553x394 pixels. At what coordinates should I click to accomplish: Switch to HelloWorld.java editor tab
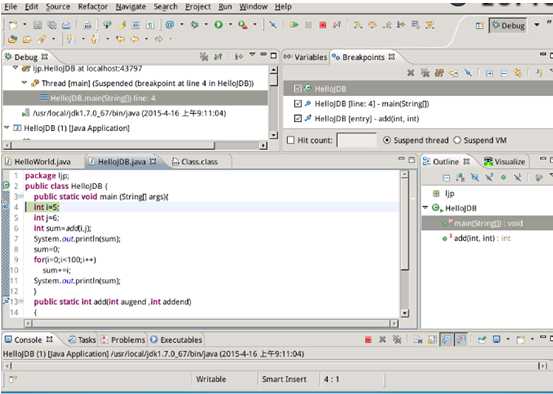tap(38, 162)
